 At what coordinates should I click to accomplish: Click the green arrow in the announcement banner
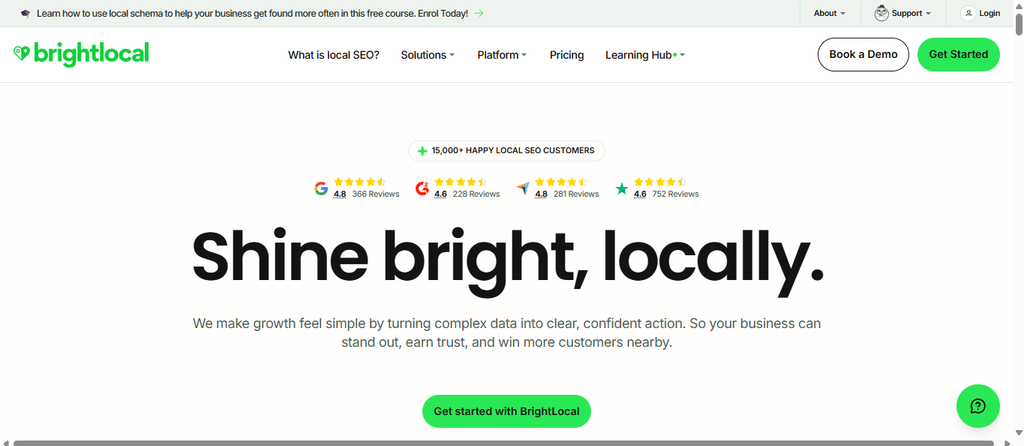(x=479, y=13)
